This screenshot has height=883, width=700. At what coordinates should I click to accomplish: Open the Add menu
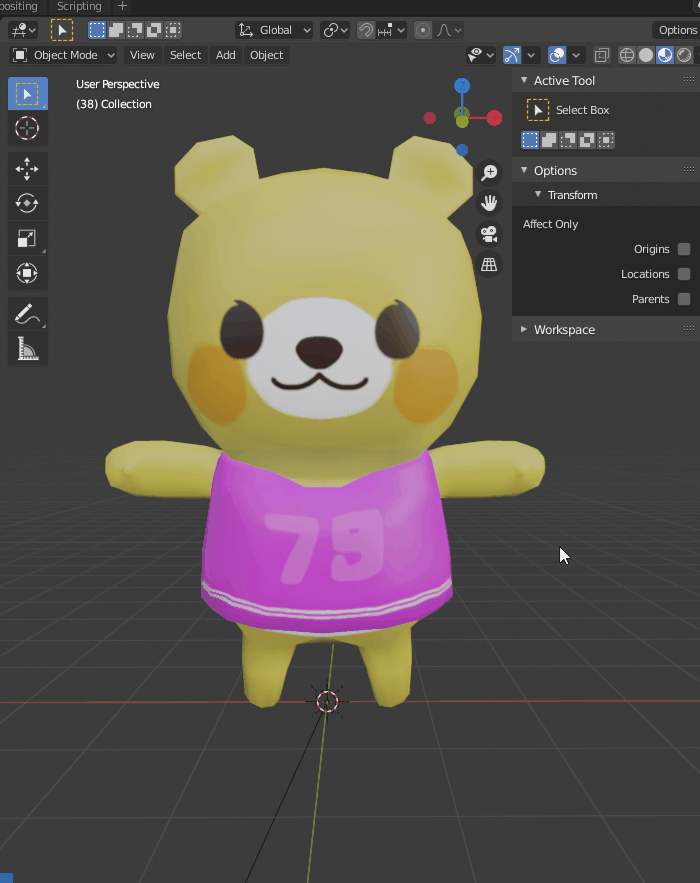point(225,55)
